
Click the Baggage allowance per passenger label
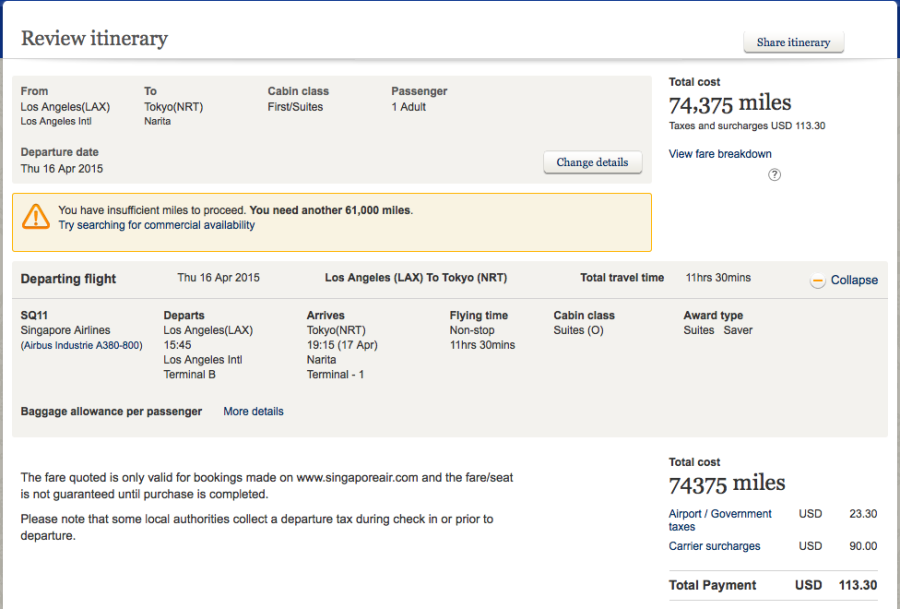point(111,411)
